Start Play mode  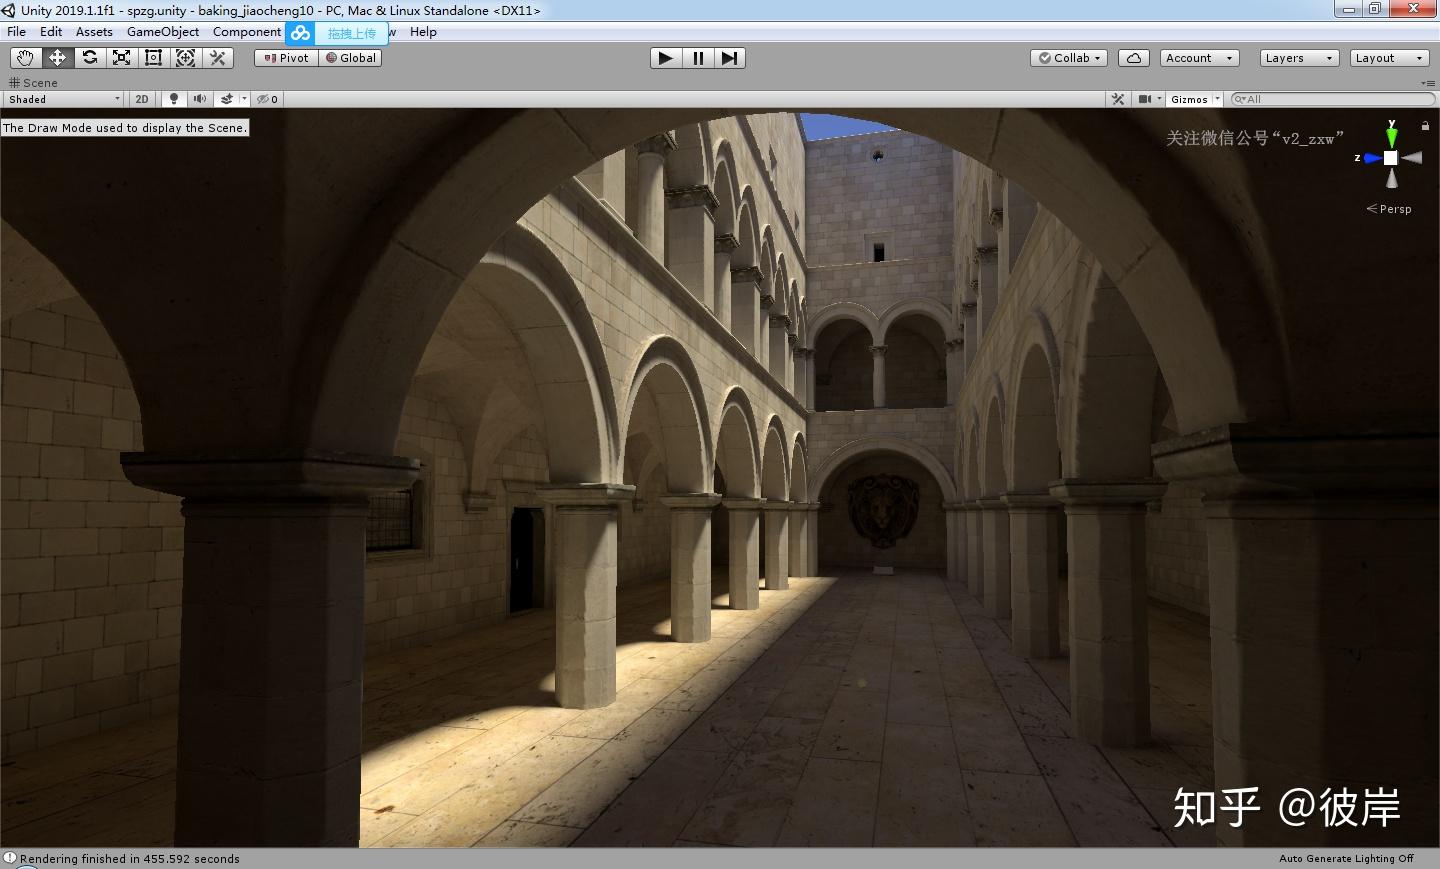[665, 58]
